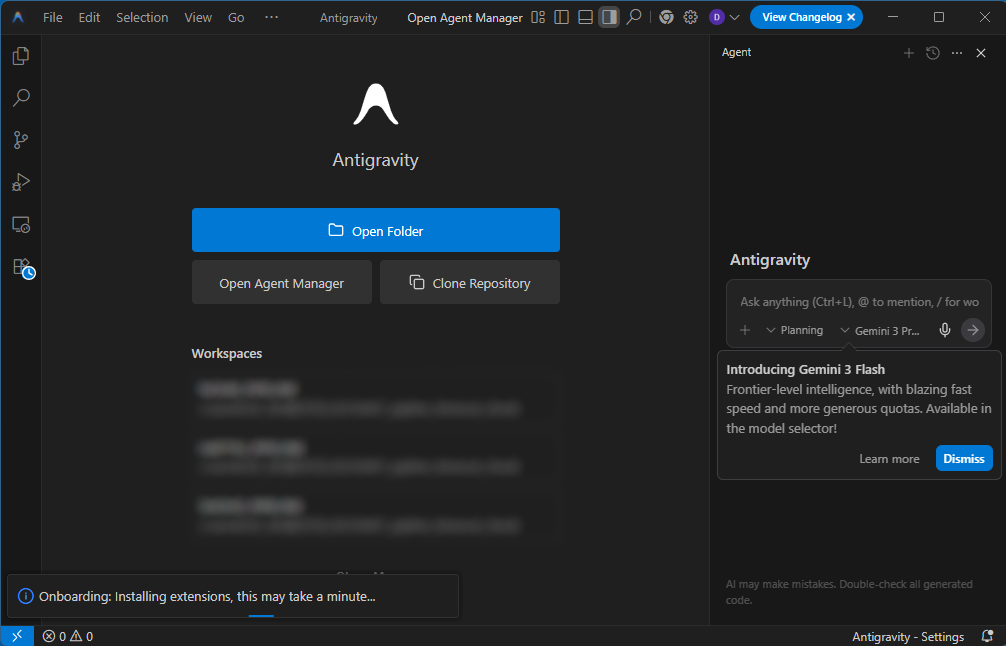Click the remote window icon in status bar
The image size is (1006, 646).
coord(17,636)
